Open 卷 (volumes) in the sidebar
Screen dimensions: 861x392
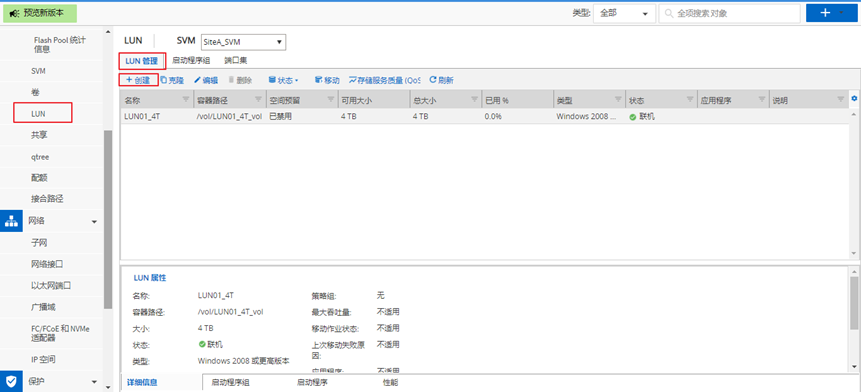click(35, 92)
